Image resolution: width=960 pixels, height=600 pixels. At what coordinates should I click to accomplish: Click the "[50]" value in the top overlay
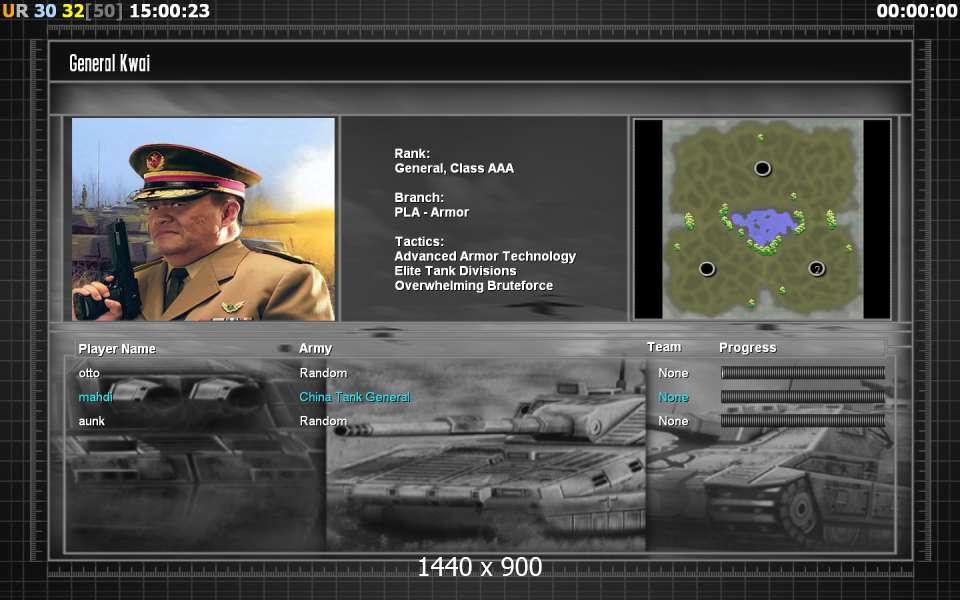[x=103, y=11]
